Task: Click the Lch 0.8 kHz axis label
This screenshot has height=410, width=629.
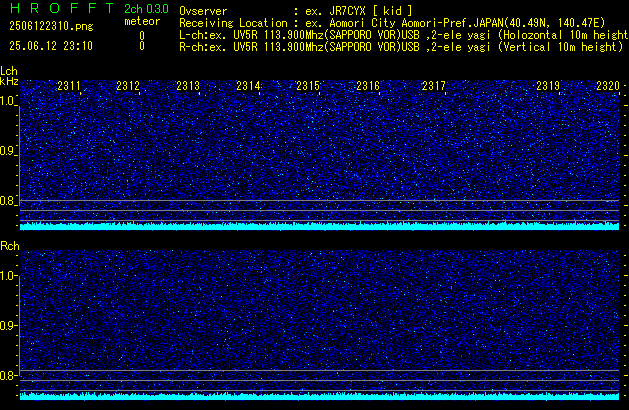Action: pos(7,201)
